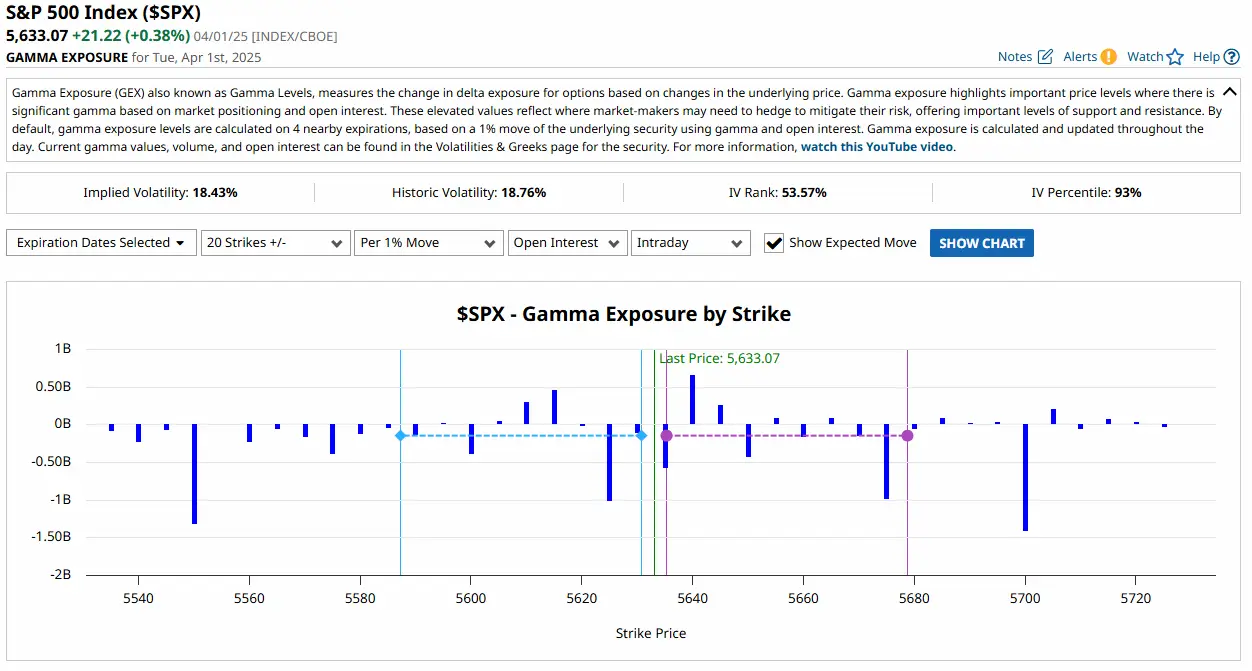
Task: Click the Help link text
Action: [x=1206, y=57]
